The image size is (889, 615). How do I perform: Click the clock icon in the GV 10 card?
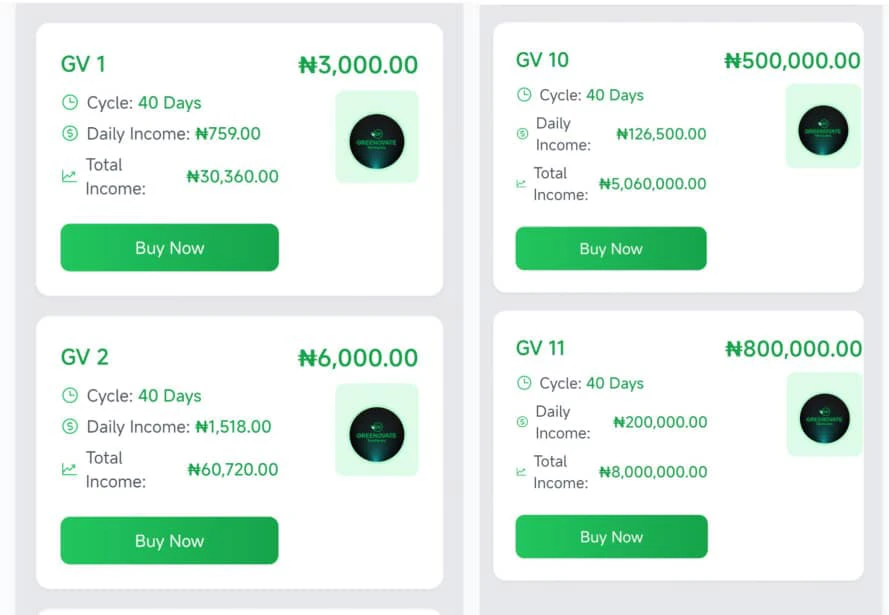[524, 95]
